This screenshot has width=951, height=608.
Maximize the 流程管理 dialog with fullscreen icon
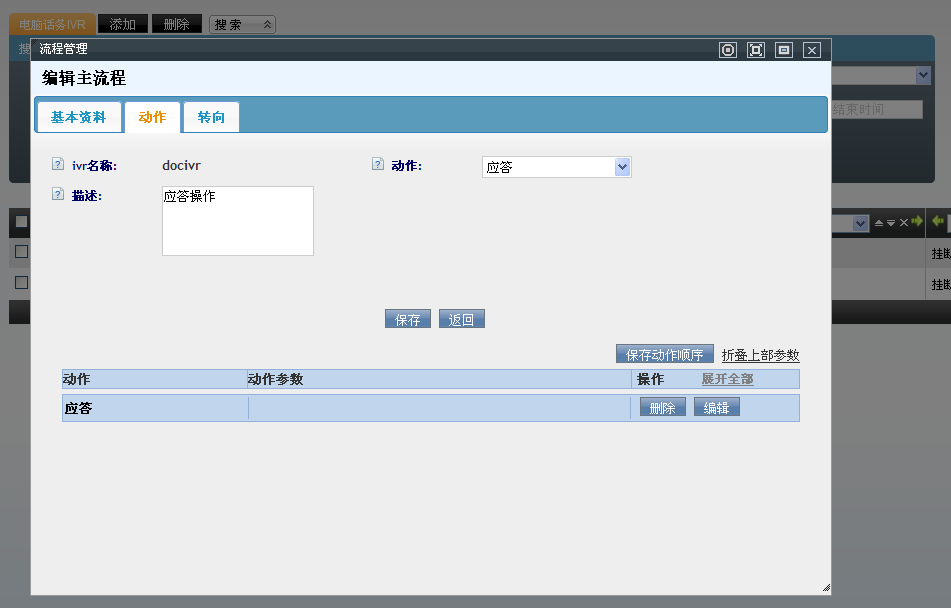(756, 50)
